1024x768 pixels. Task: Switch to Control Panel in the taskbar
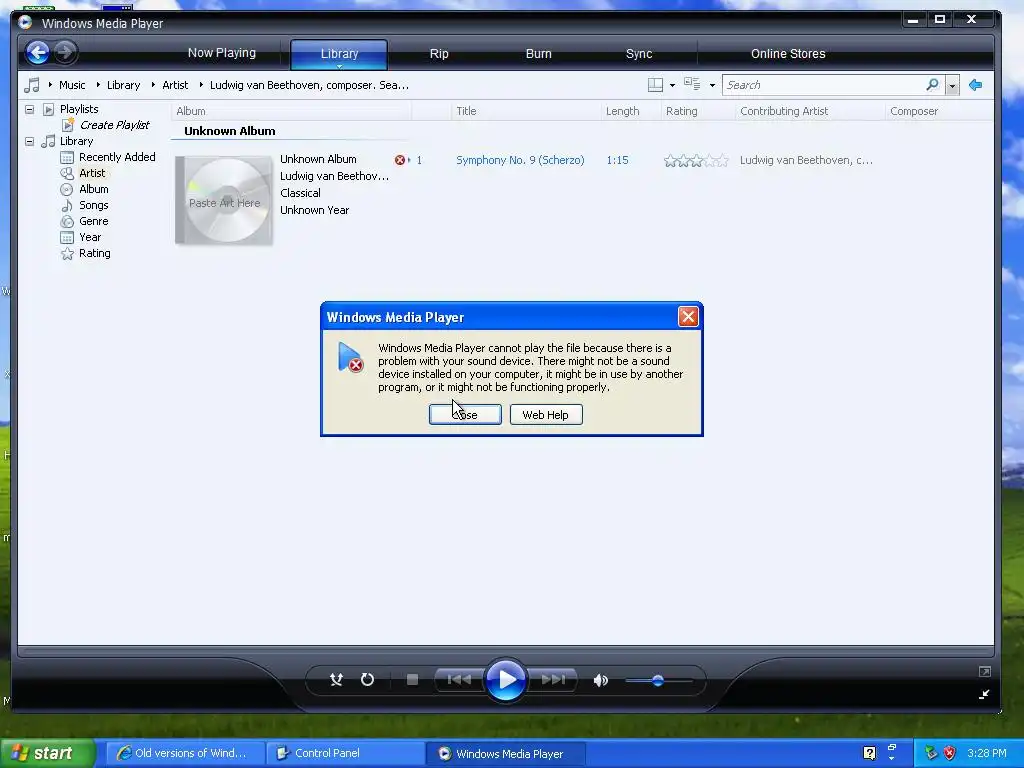(x=345, y=754)
